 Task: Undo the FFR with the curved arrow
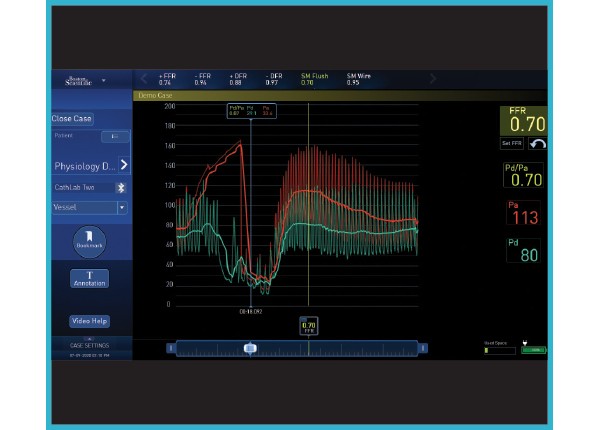[536, 145]
